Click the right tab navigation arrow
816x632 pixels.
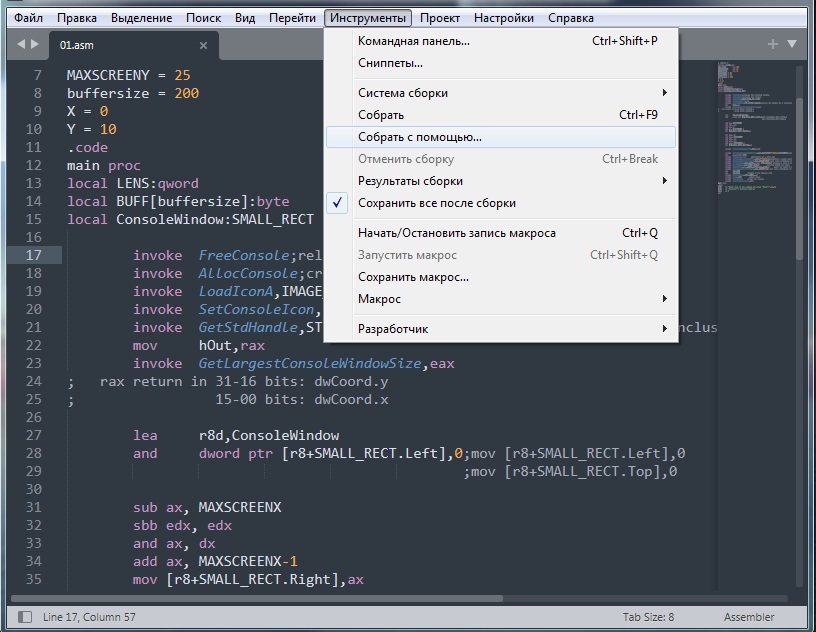pos(36,45)
